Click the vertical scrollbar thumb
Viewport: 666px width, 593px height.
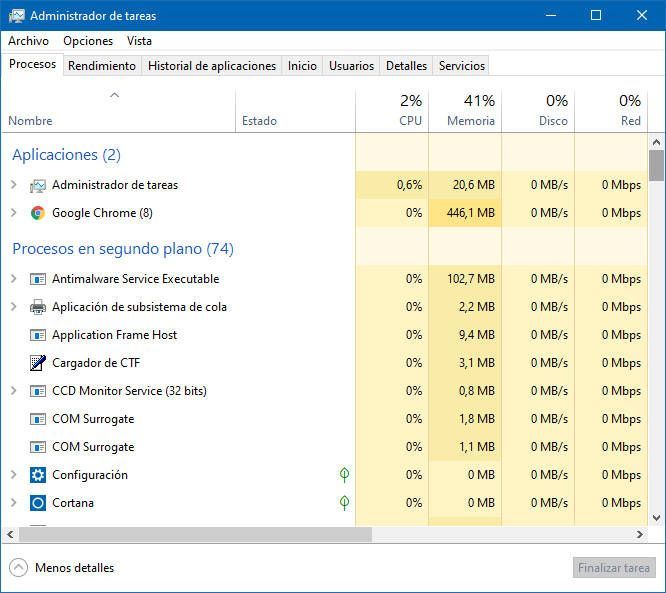click(656, 166)
